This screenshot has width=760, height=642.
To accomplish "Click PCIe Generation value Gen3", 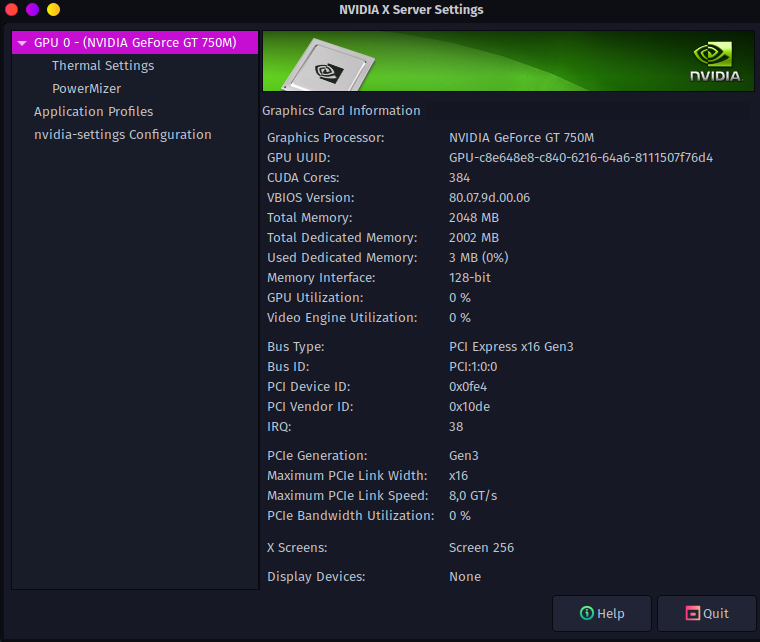I will point(463,456).
